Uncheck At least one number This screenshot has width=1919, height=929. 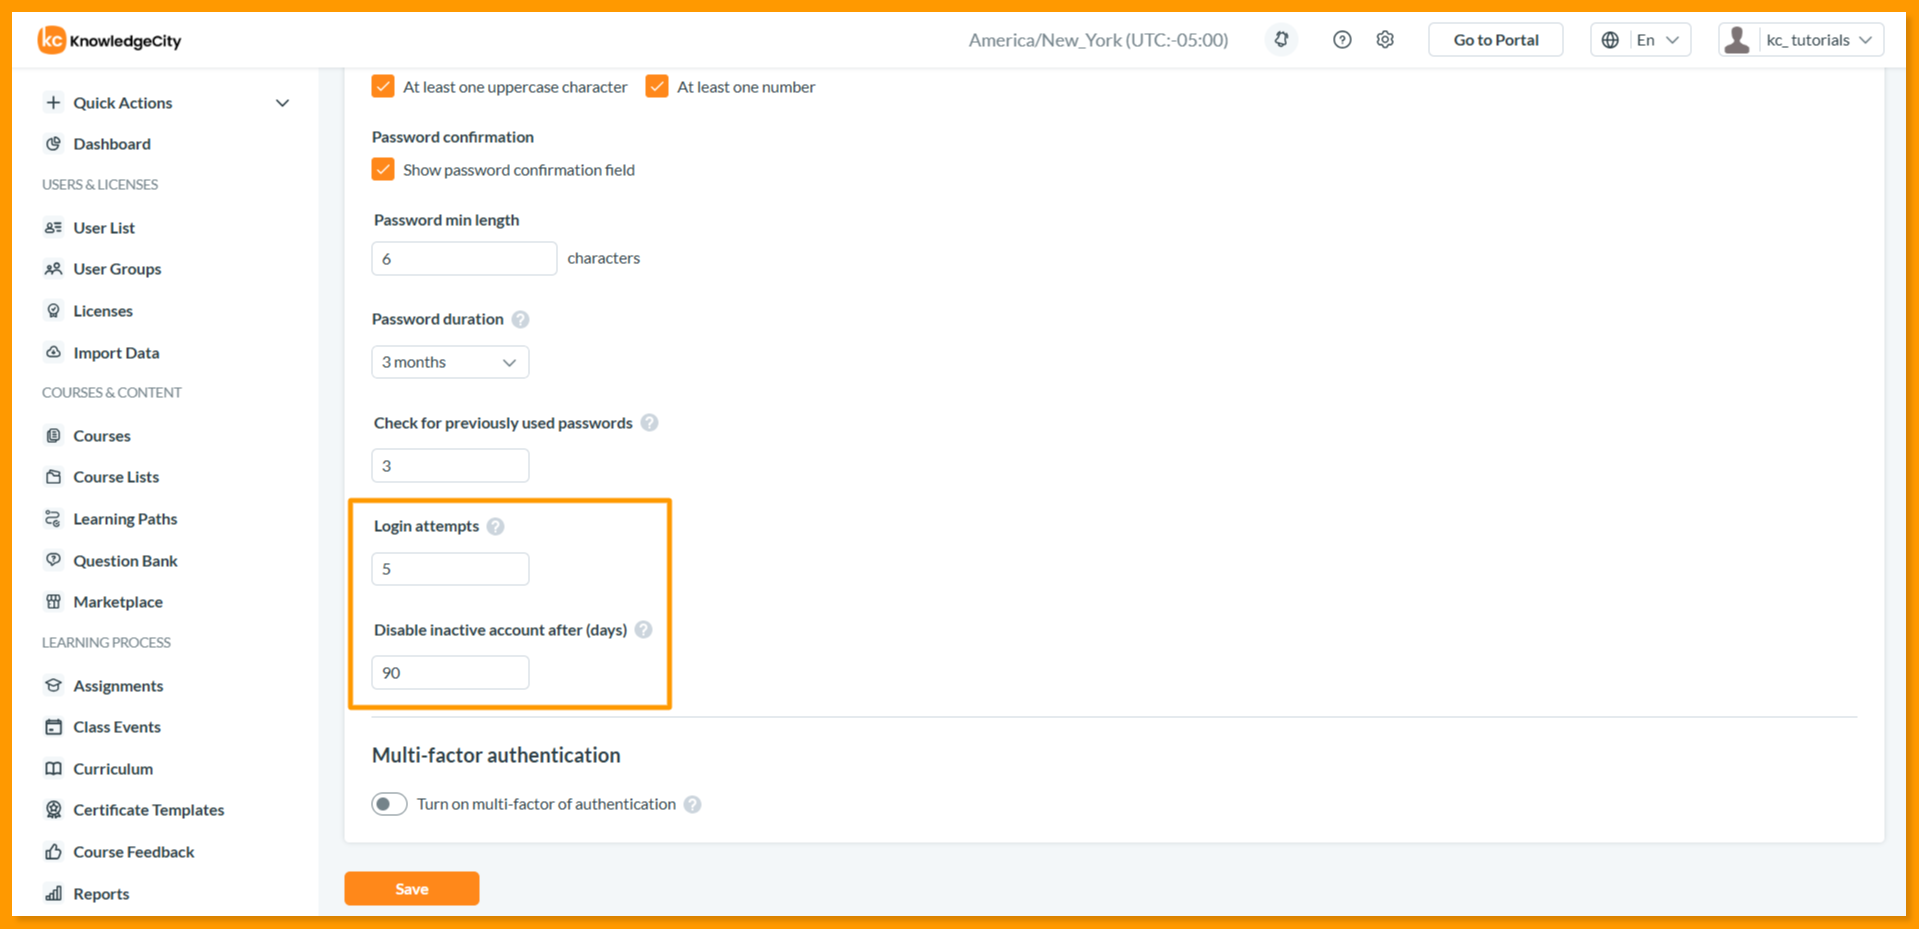[x=657, y=86]
